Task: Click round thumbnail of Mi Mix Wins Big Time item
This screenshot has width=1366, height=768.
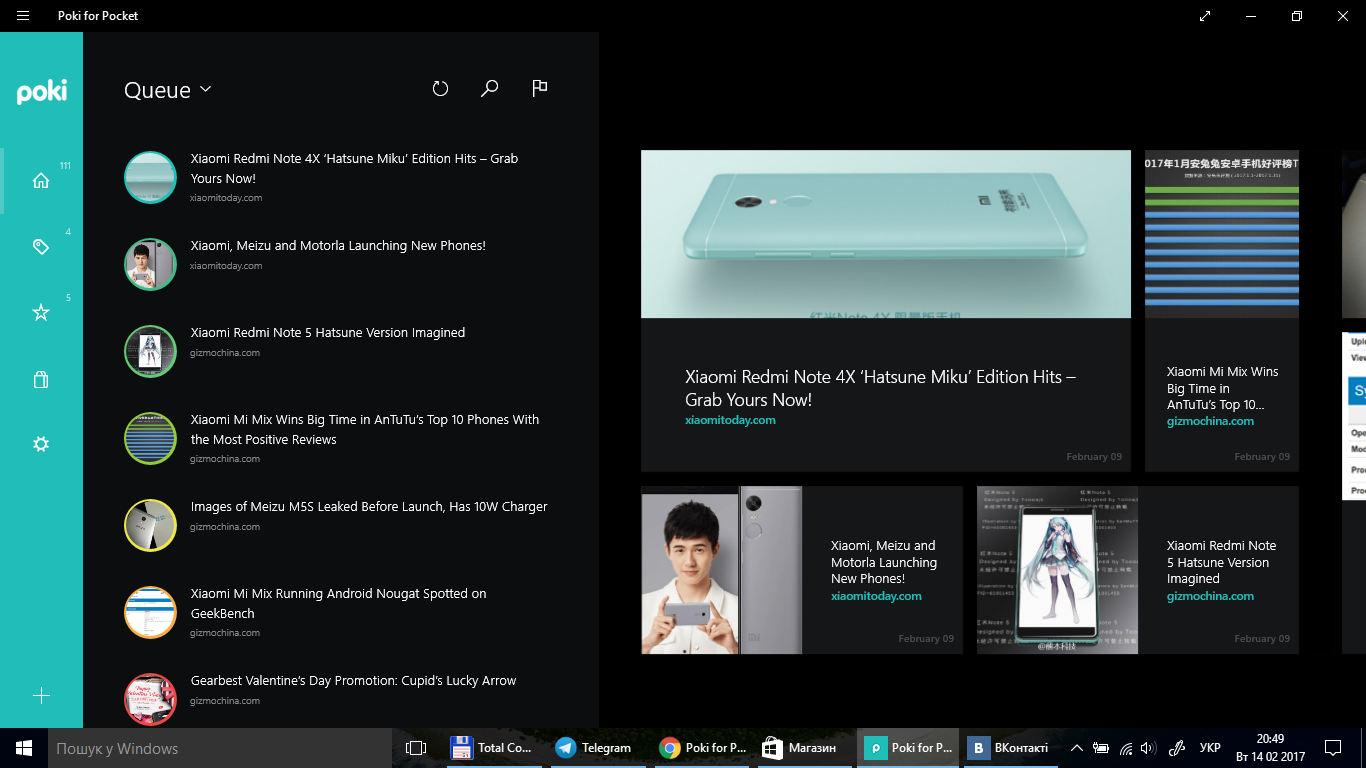Action: [150, 438]
